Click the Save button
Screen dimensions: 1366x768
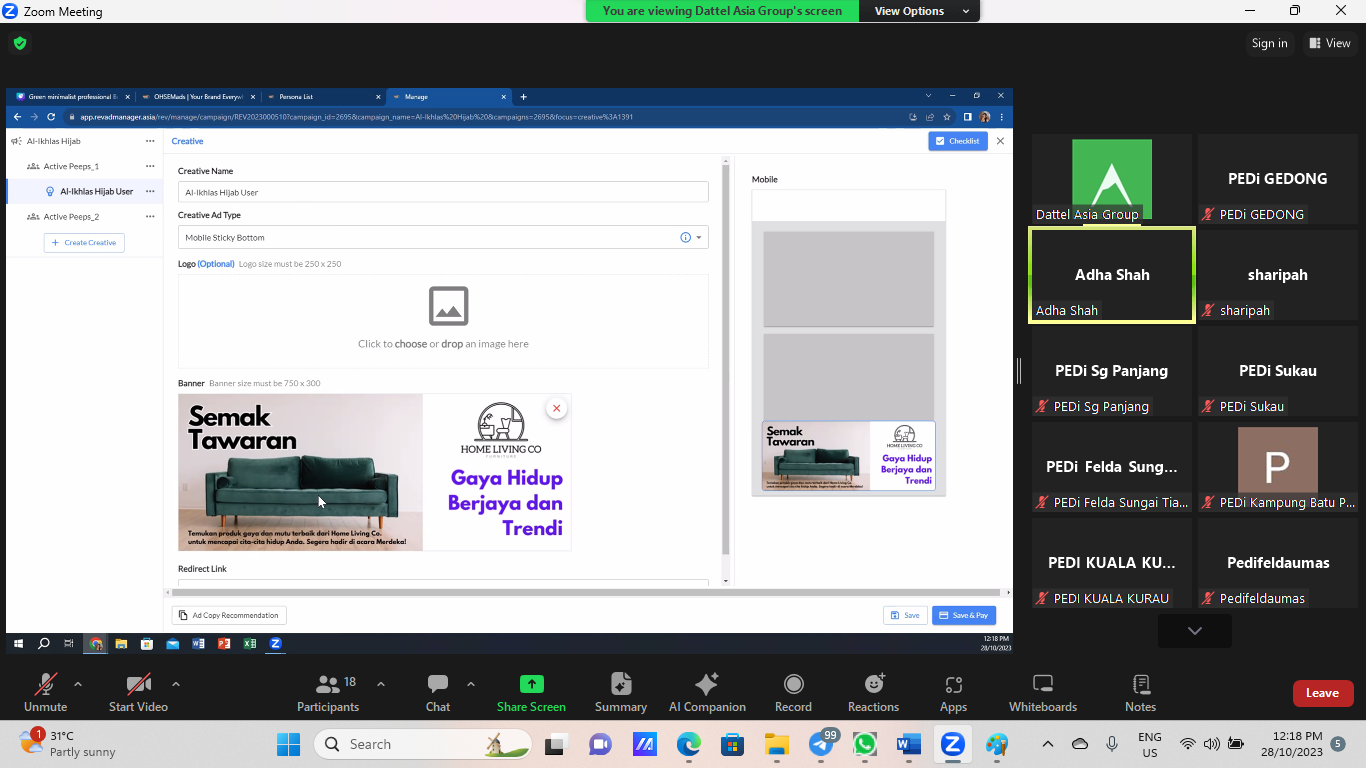pyautogui.click(x=905, y=615)
